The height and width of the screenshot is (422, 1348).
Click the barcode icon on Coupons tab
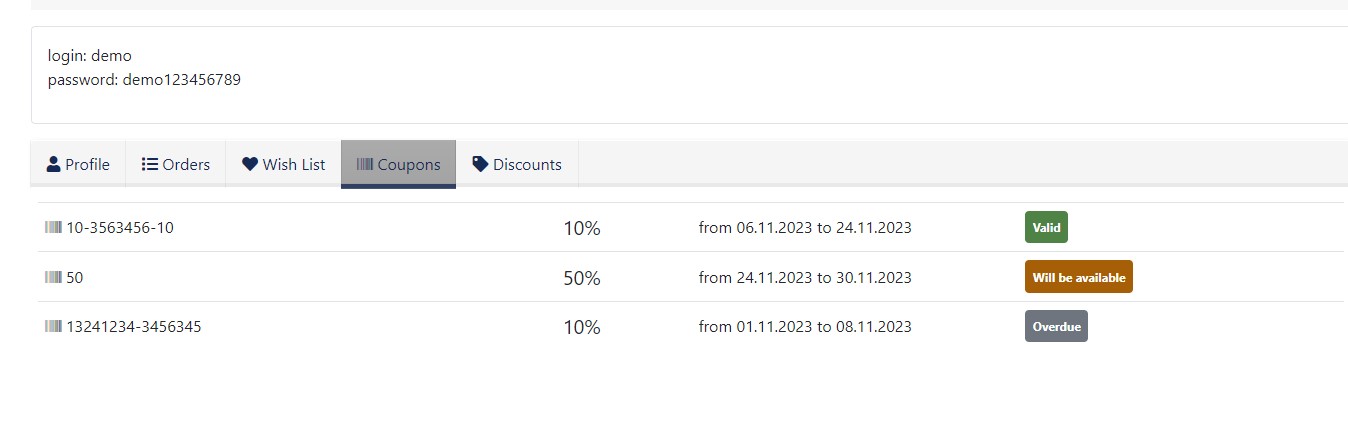365,164
